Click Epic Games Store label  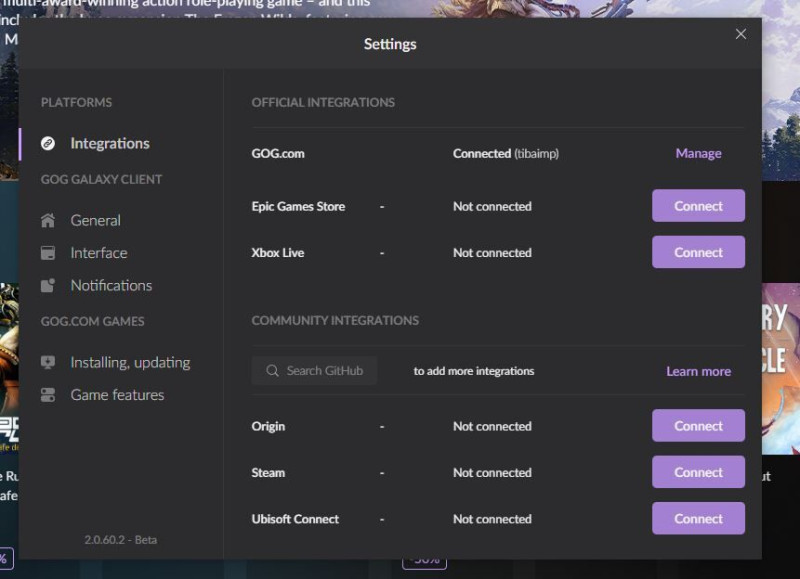298,206
